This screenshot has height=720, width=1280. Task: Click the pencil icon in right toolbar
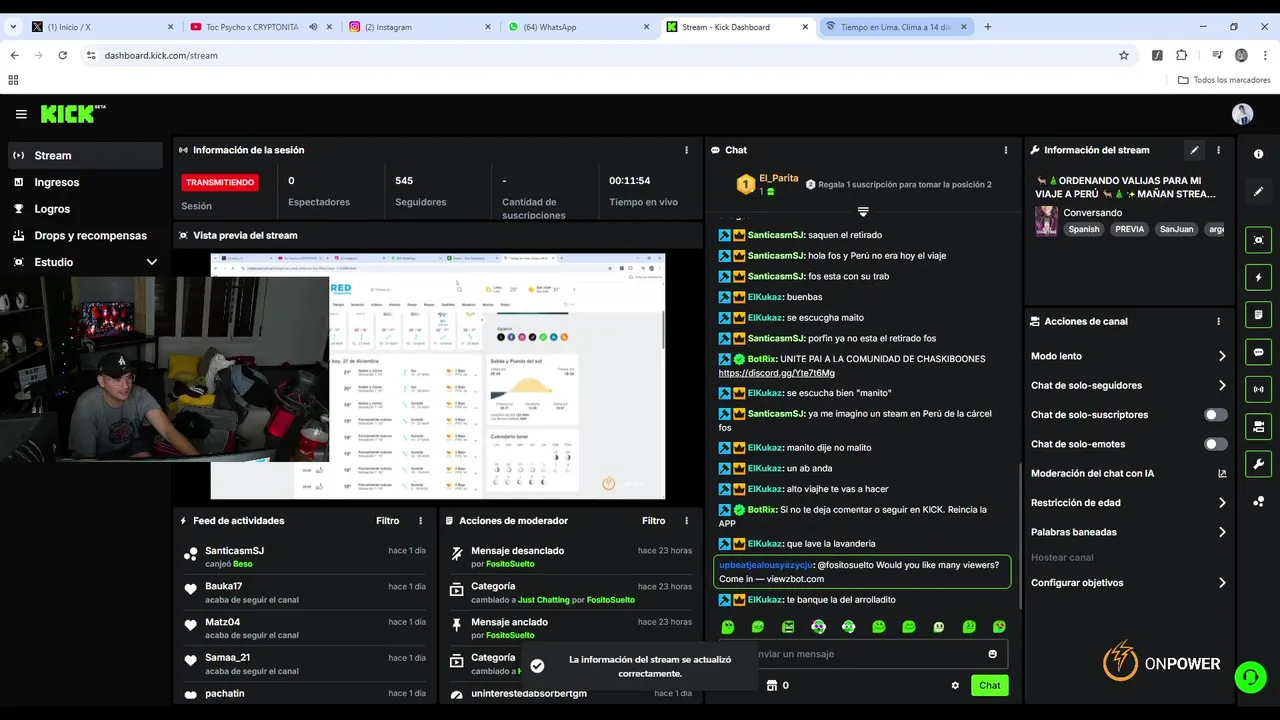coord(1258,191)
